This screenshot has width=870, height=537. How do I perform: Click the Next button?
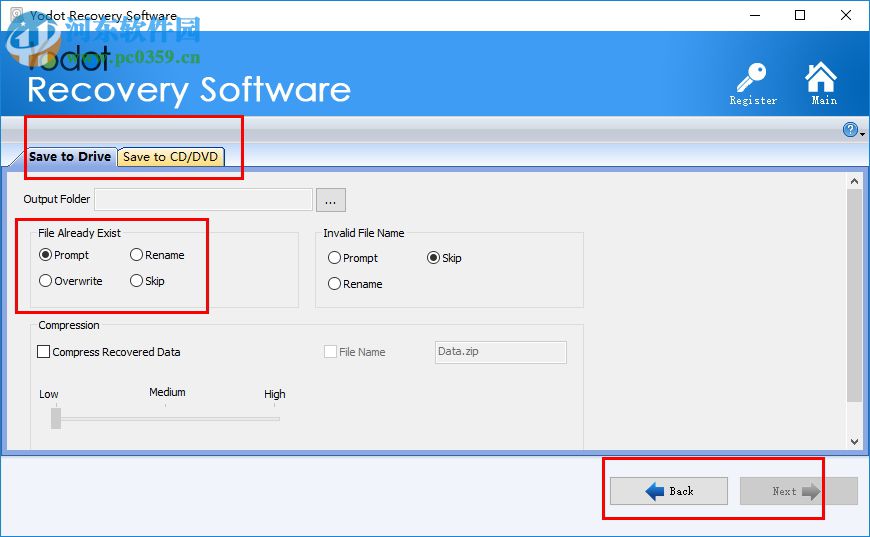pyautogui.click(x=798, y=491)
